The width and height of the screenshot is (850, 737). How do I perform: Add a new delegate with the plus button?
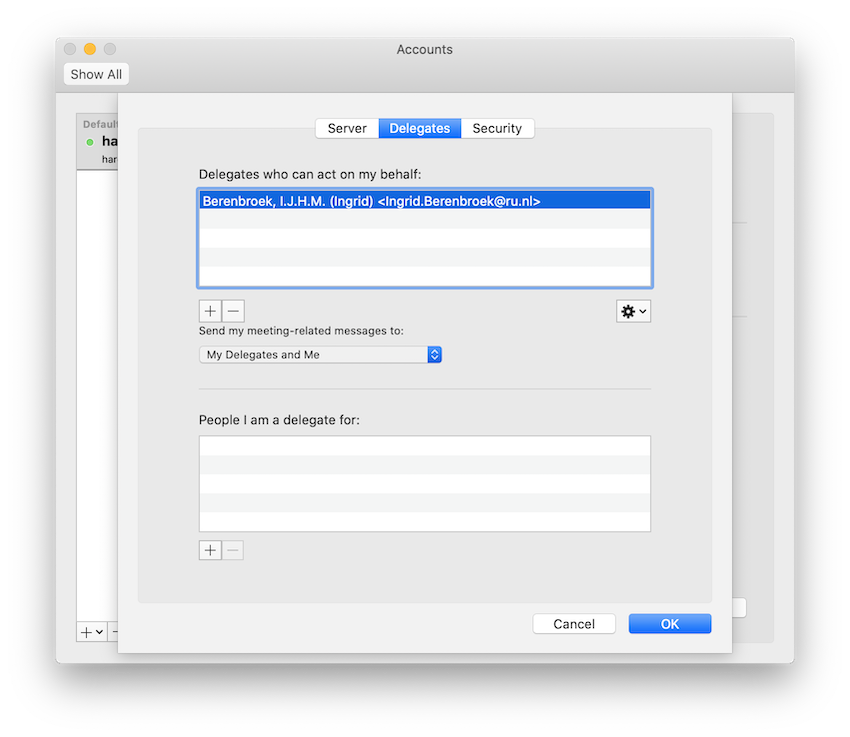[x=210, y=311]
